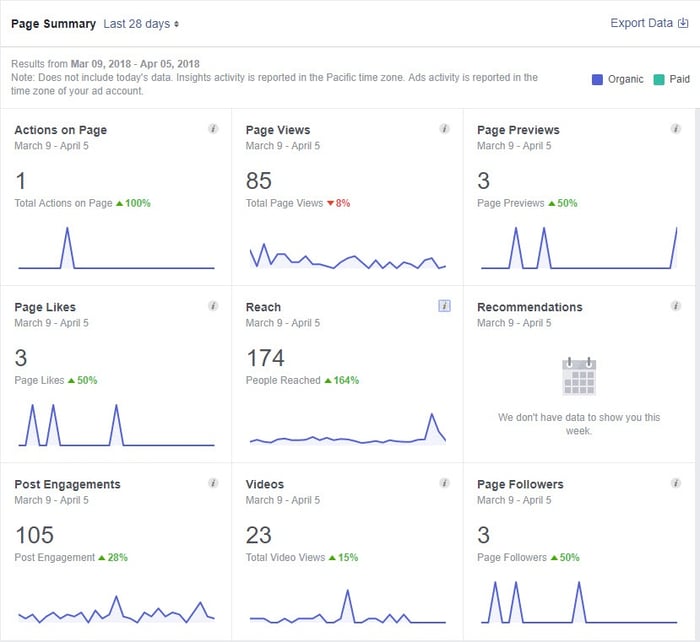
Task: Click the info icon on Post Engagements card
Action: [x=213, y=484]
